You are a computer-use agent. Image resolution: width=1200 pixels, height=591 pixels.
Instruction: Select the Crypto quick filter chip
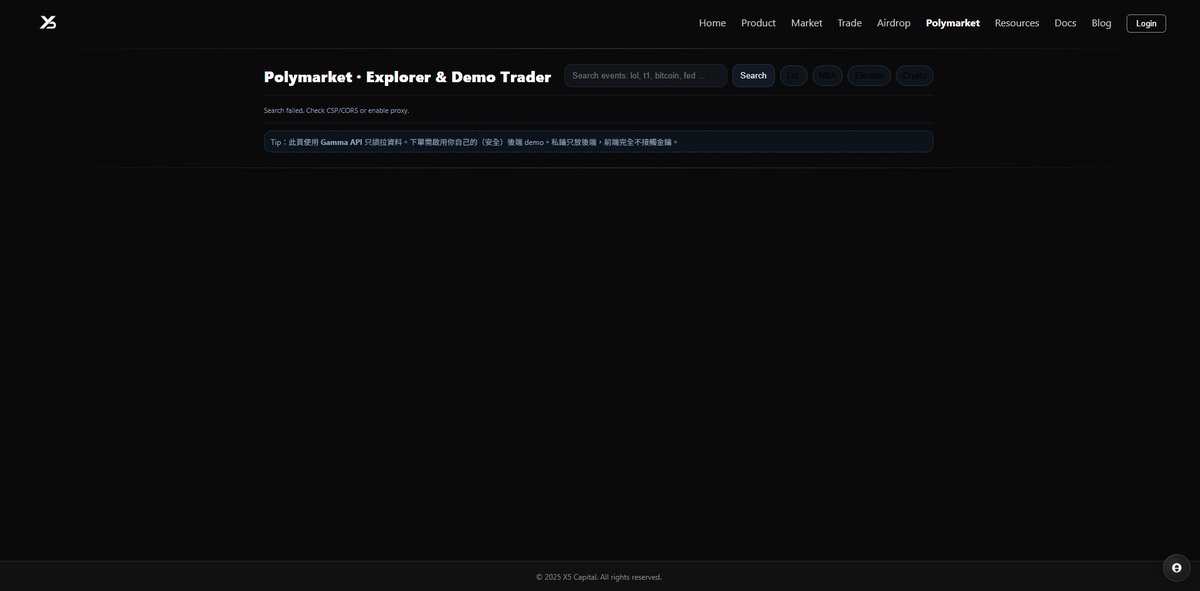click(x=915, y=76)
